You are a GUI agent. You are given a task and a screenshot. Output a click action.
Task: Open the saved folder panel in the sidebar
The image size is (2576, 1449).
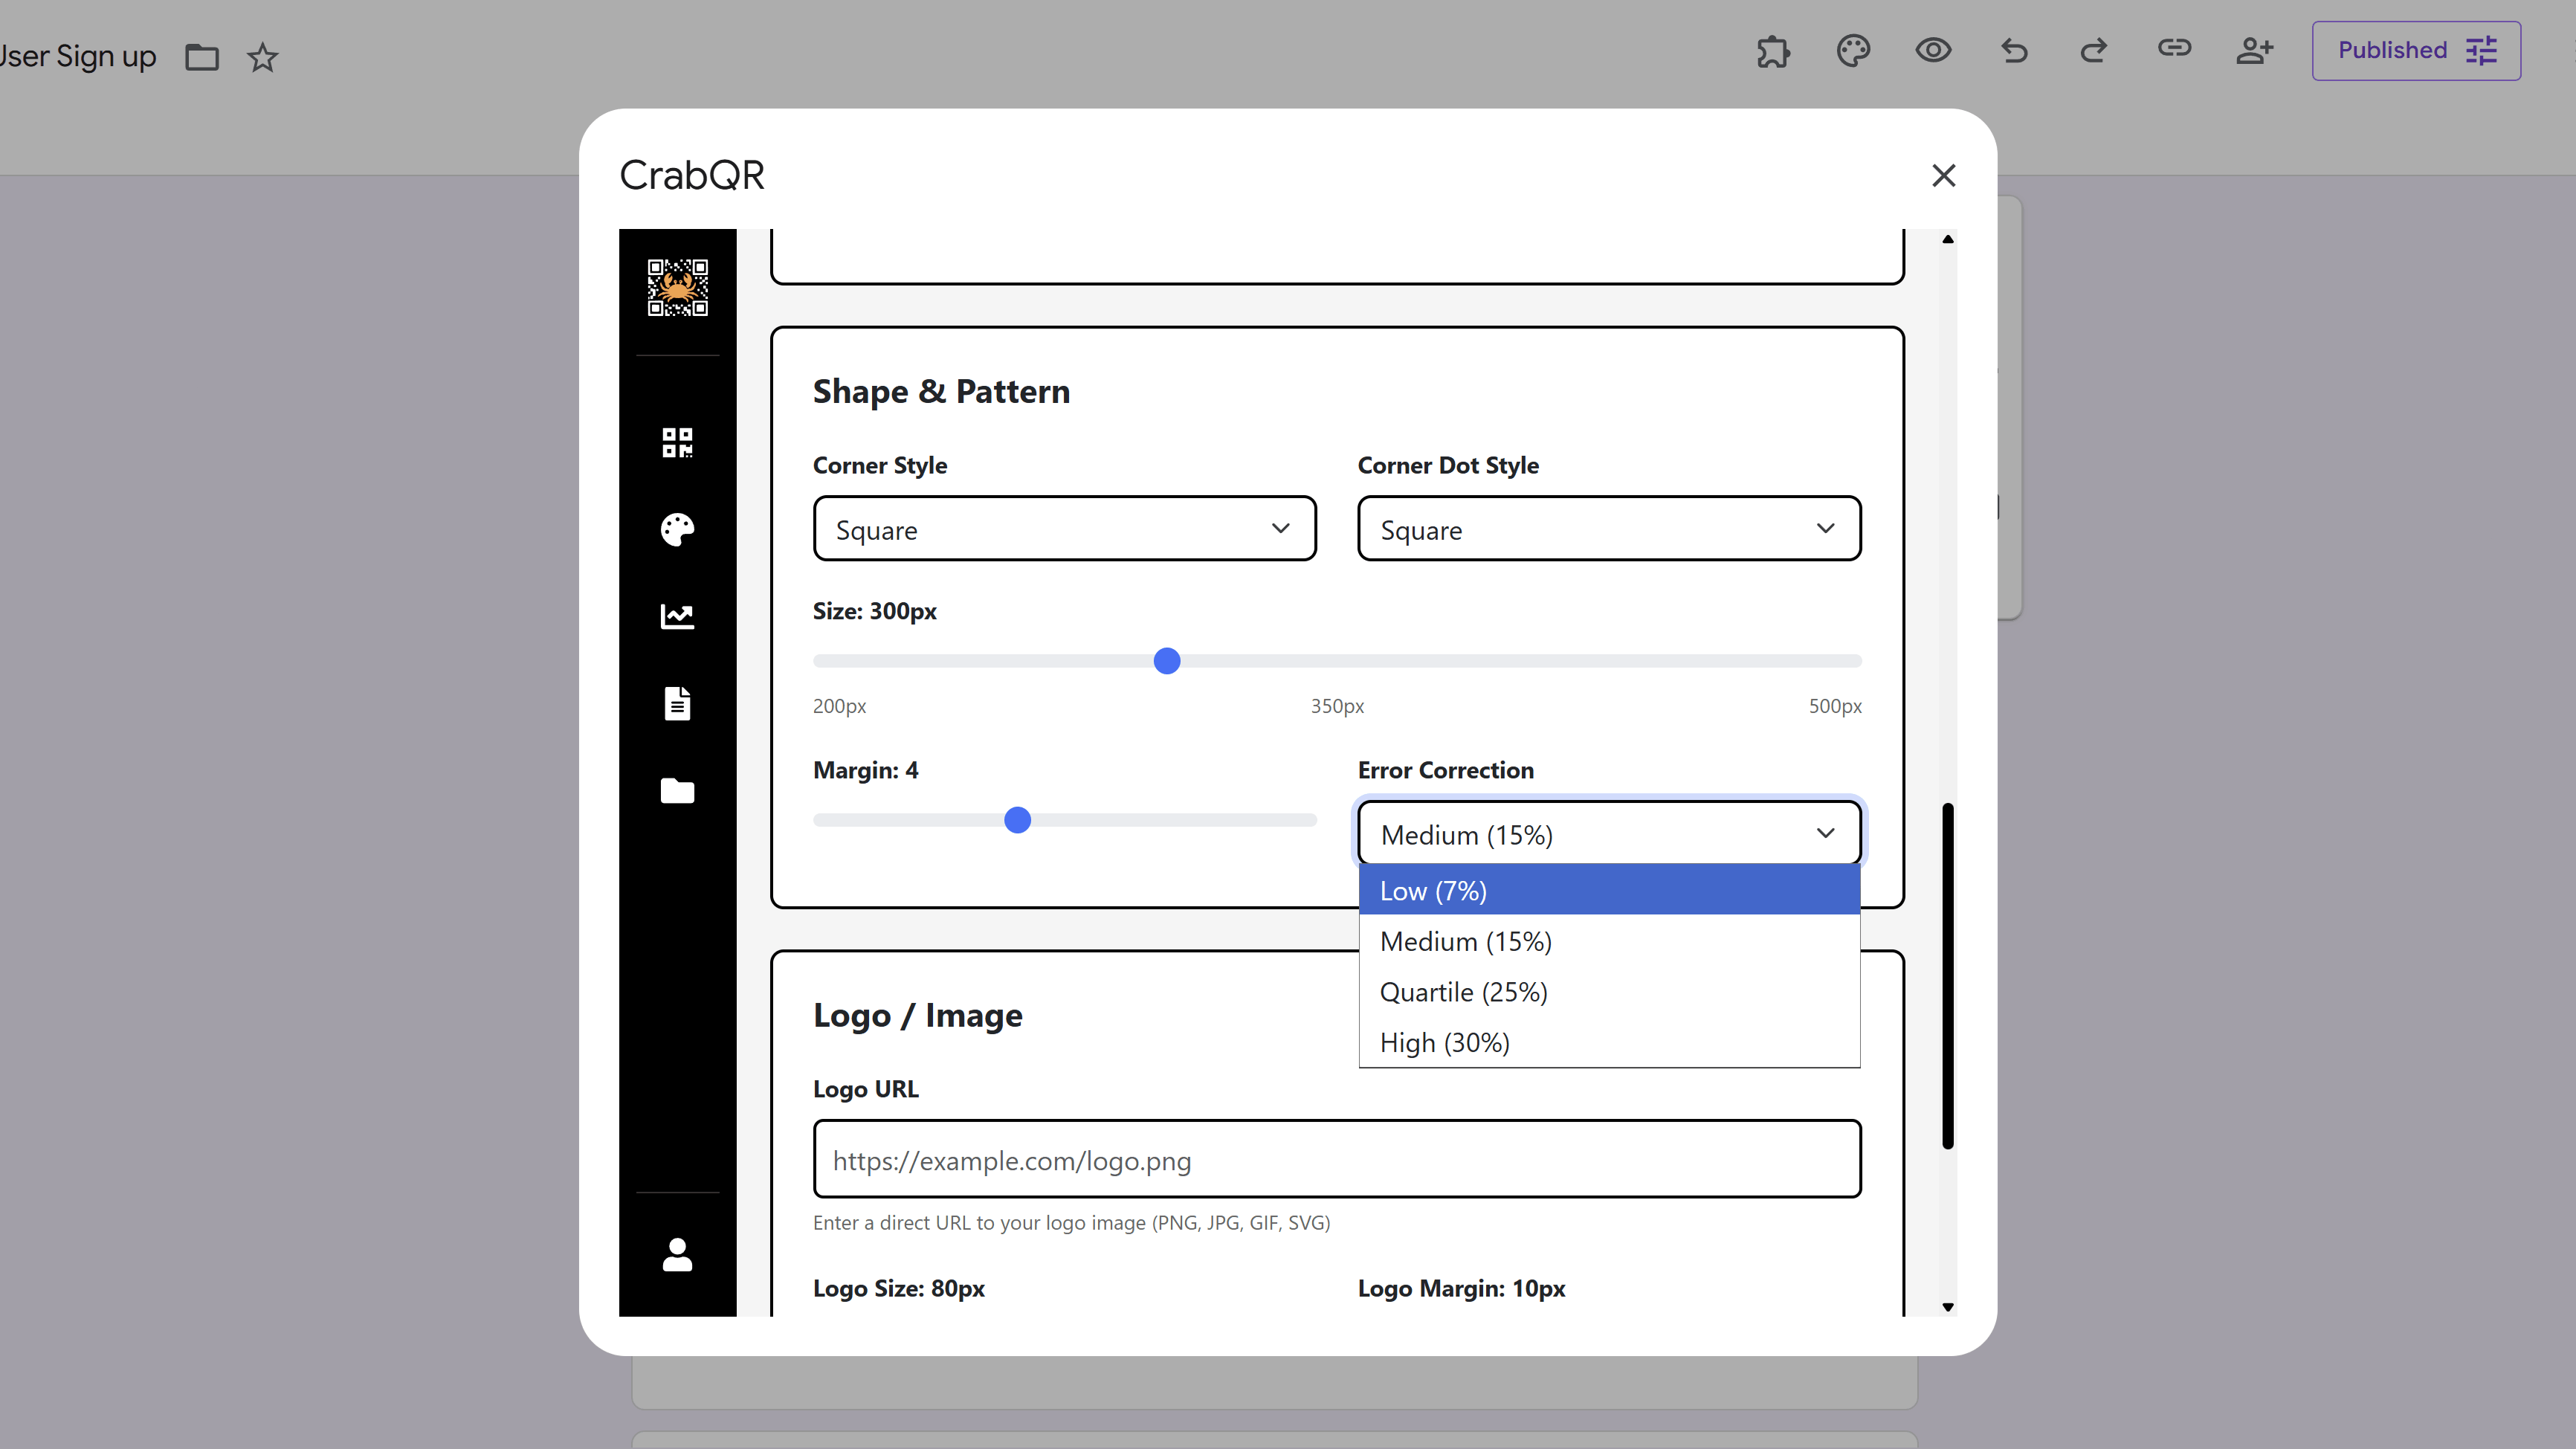coord(677,790)
